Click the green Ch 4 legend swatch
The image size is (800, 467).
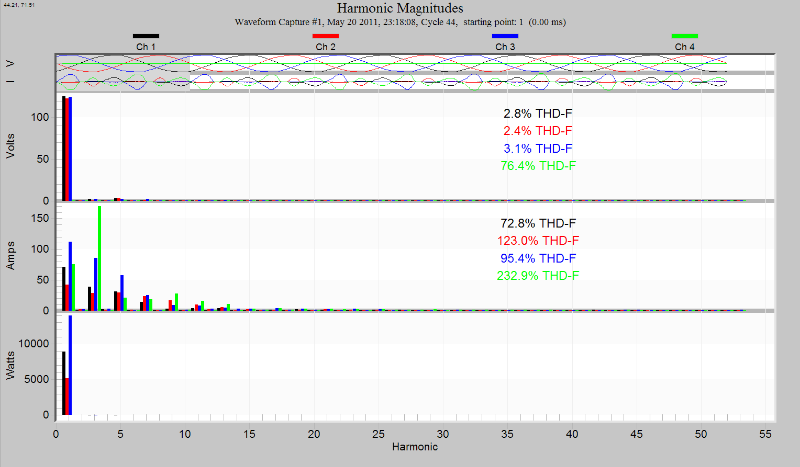[x=685, y=36]
